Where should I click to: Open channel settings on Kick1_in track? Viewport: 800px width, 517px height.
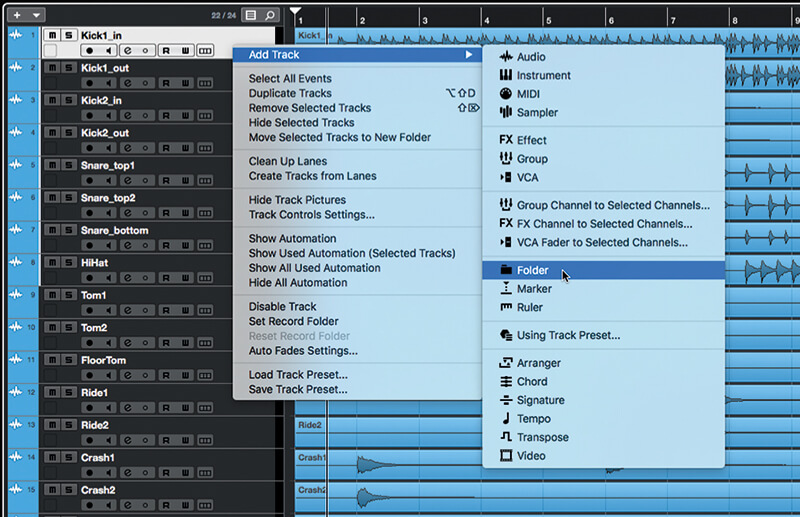(128, 51)
